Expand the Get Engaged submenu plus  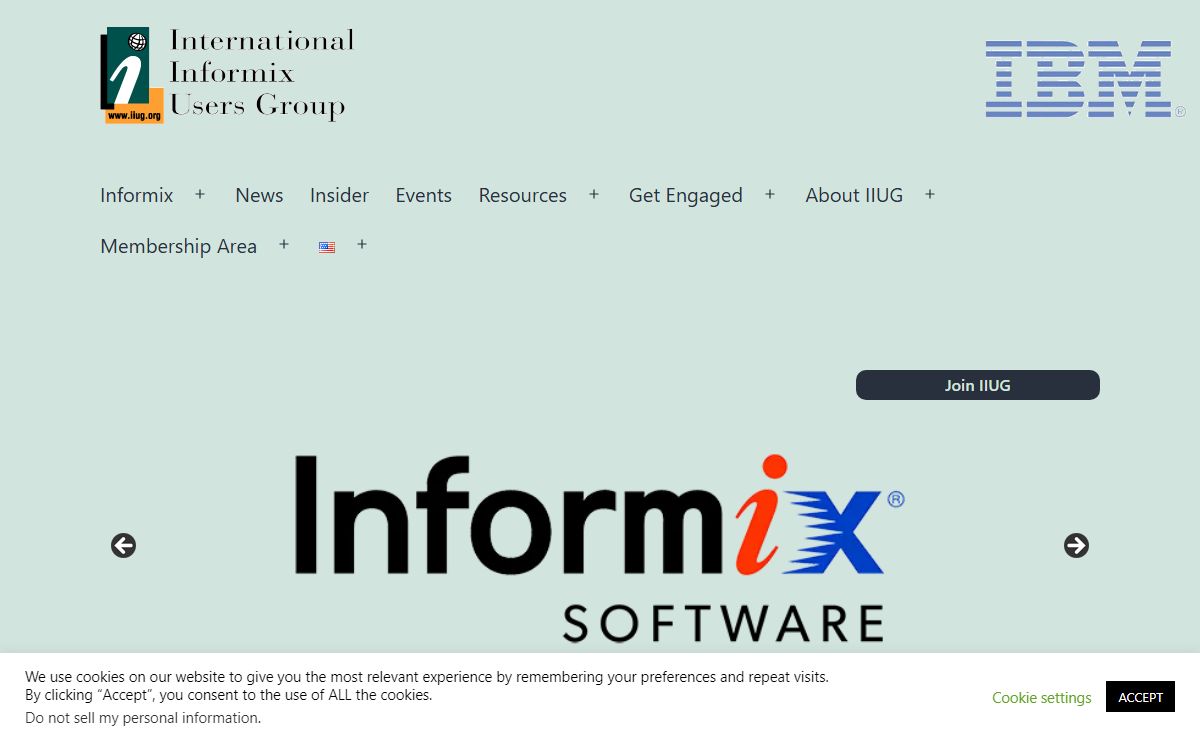click(x=770, y=194)
